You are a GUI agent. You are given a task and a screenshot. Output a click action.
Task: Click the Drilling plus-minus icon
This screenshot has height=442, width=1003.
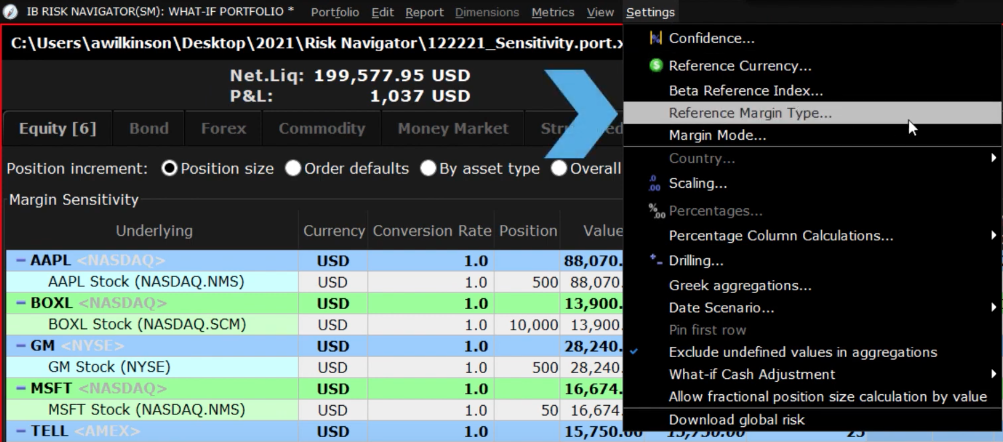655,261
